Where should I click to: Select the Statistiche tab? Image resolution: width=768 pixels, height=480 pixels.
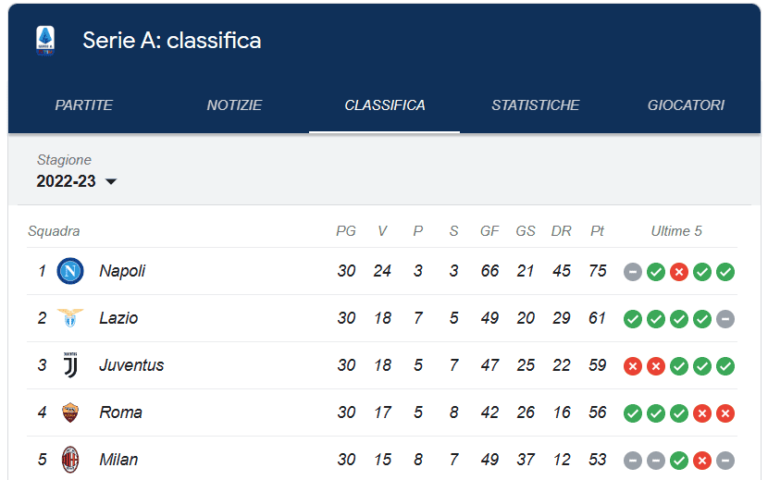click(x=535, y=105)
